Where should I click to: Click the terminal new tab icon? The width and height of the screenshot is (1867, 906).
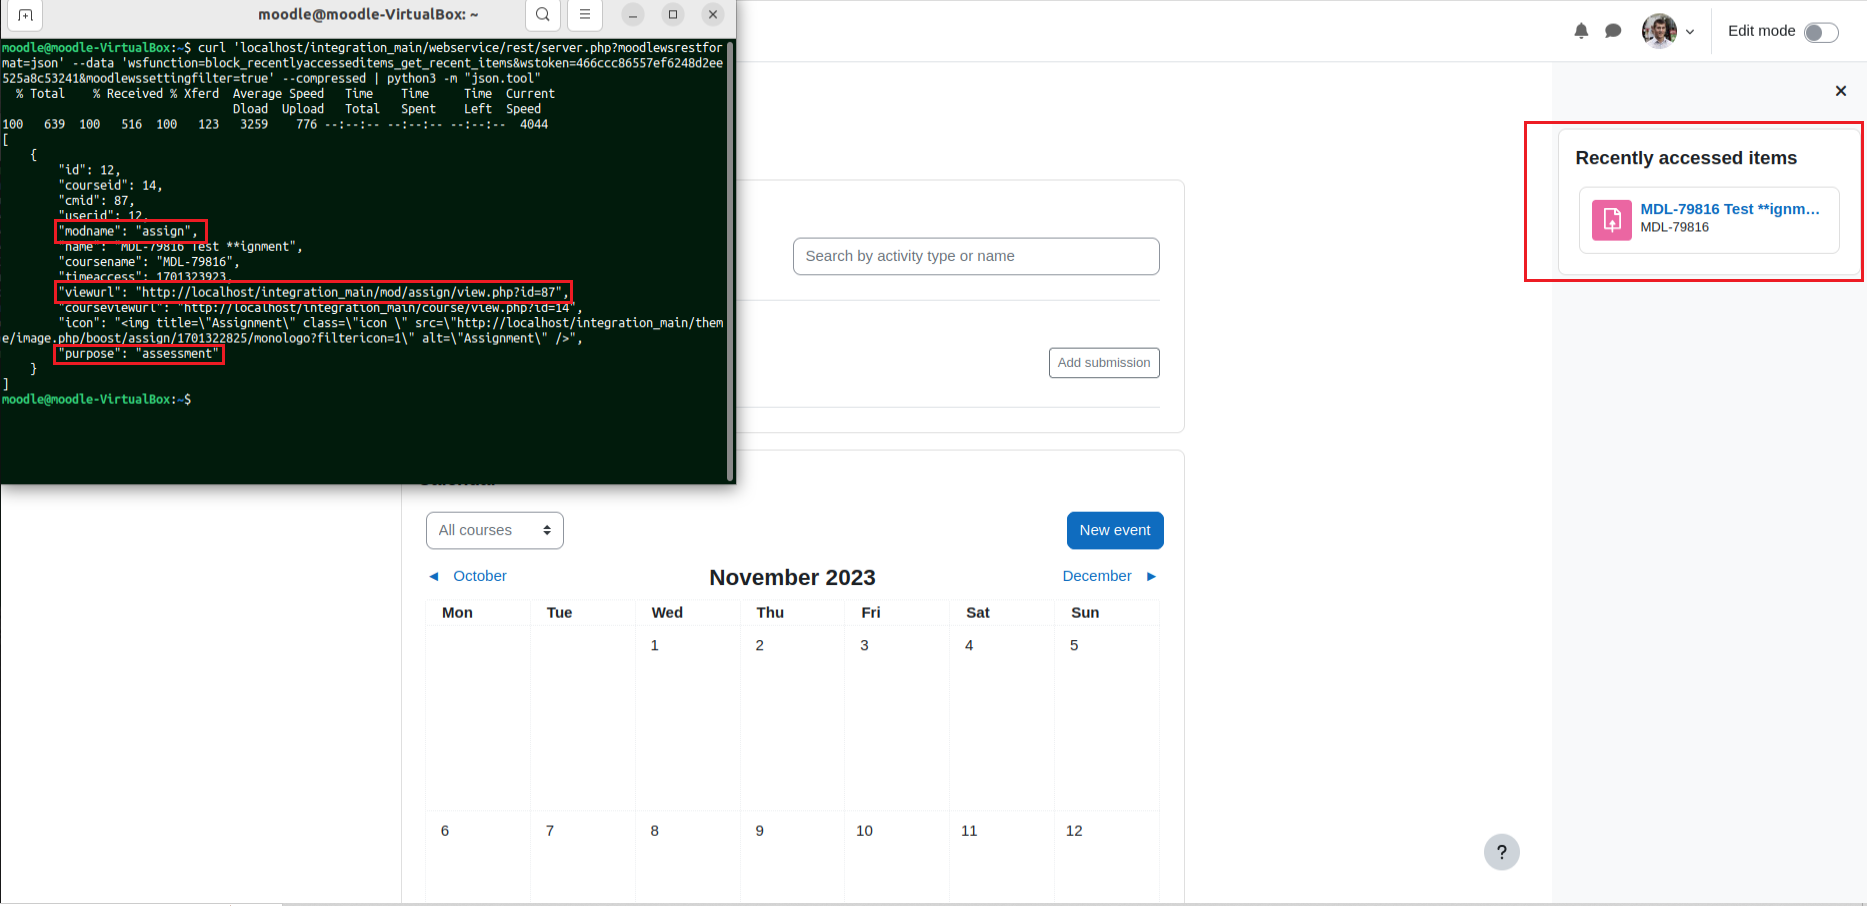coord(26,15)
